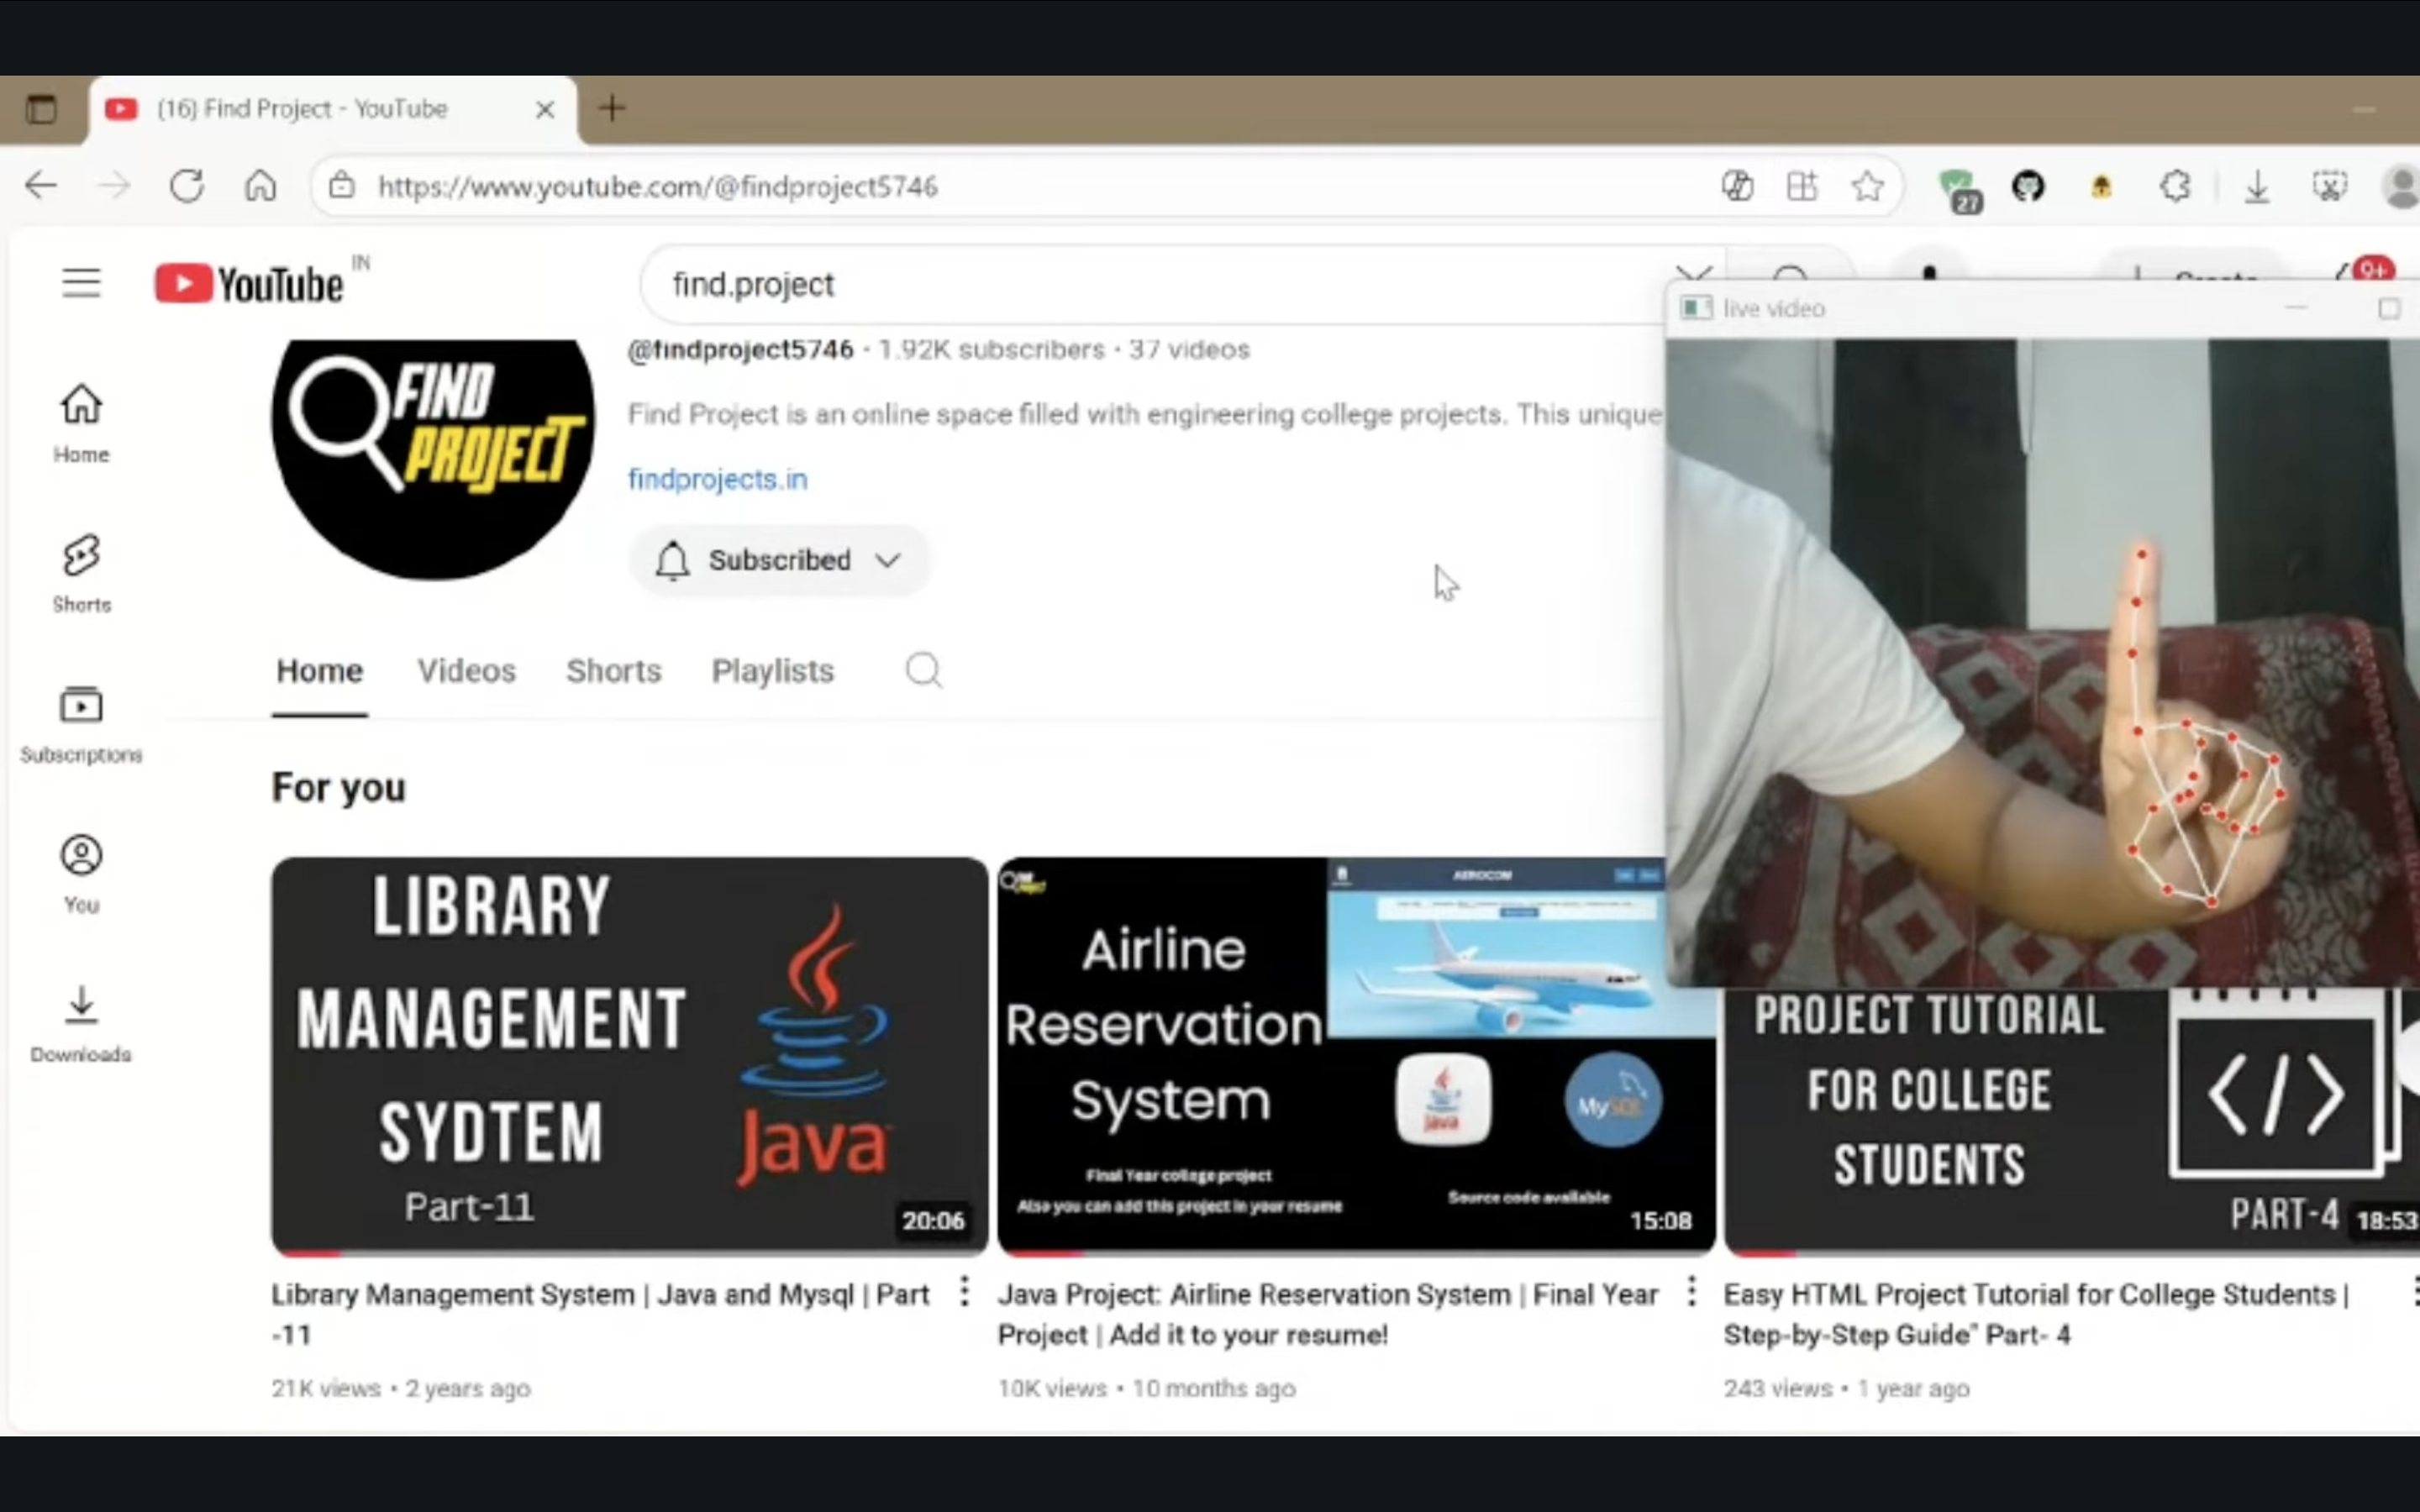Open the YouTube guide hamburger menu
Screen dimensions: 2420x1512
[x=81, y=284]
